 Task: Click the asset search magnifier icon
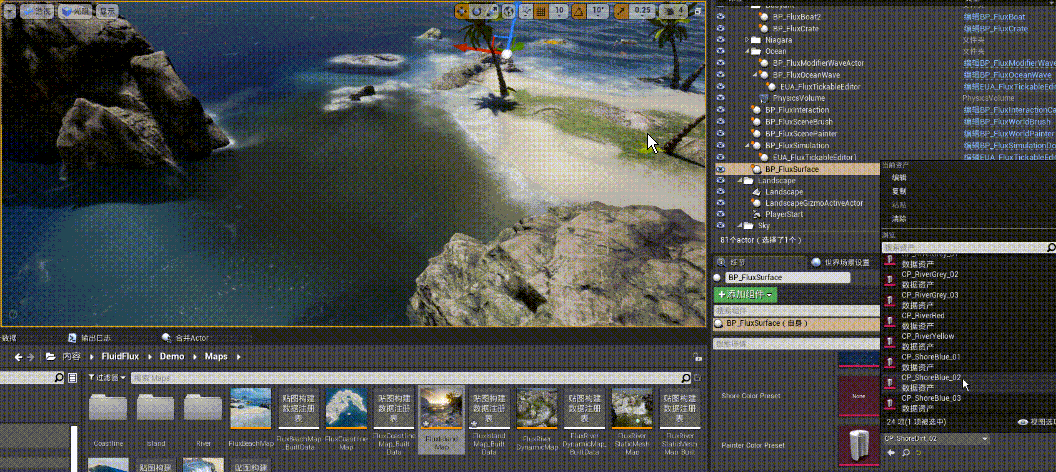tap(1050, 247)
